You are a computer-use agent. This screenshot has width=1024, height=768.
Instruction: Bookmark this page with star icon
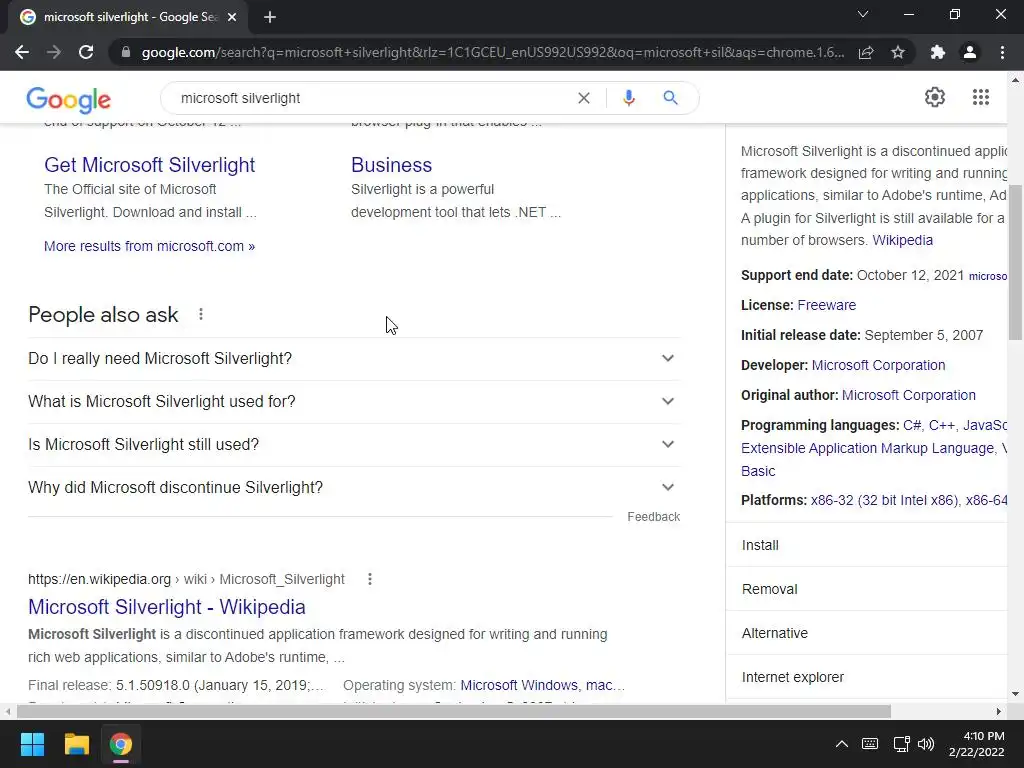click(898, 52)
